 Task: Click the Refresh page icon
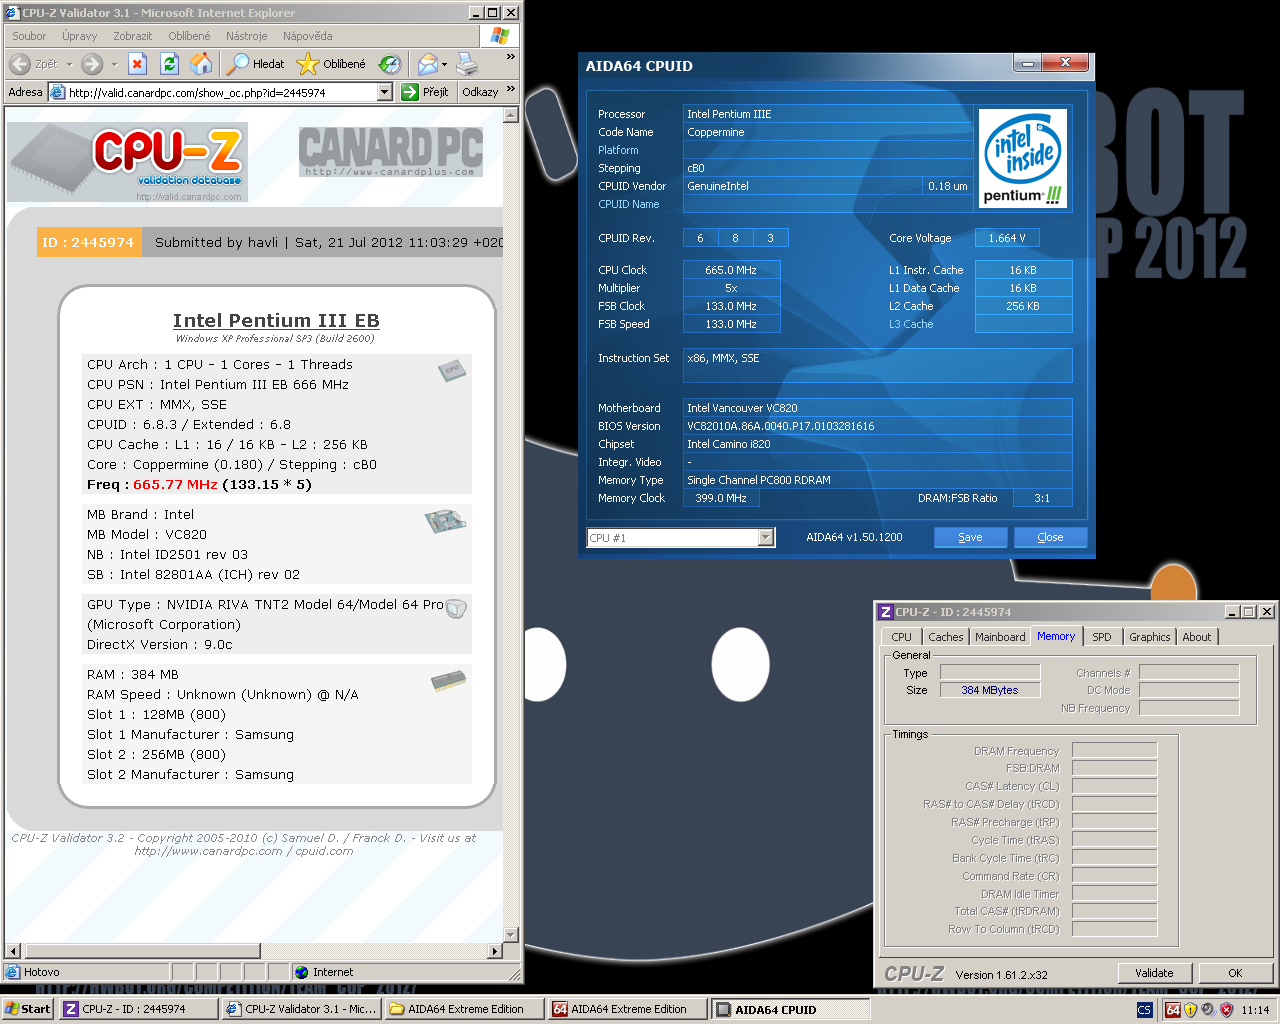170,64
